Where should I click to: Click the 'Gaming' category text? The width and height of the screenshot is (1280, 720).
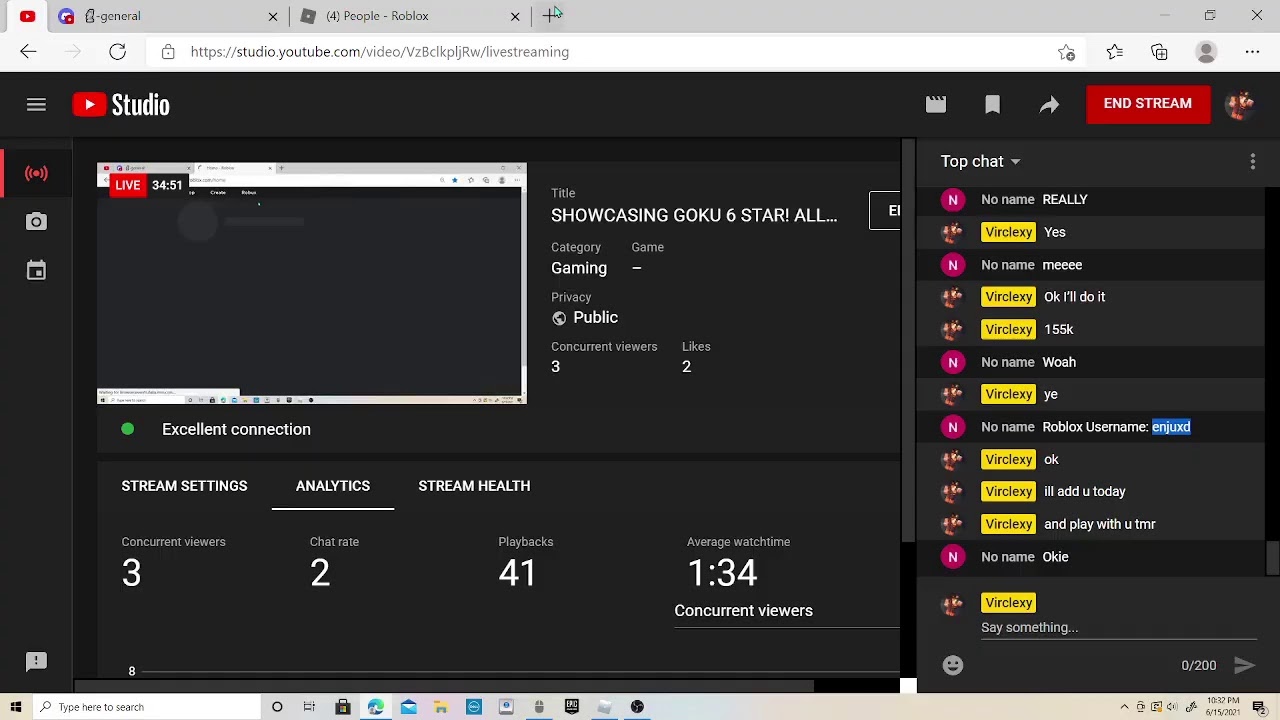(579, 268)
